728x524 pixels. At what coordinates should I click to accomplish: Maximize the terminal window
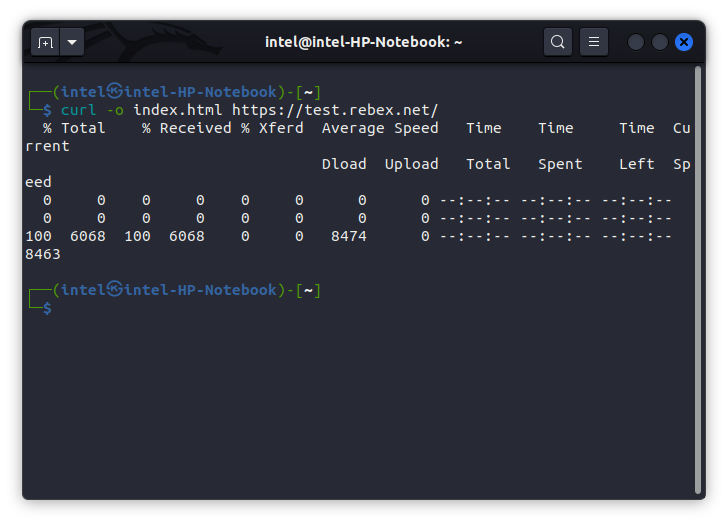(660, 42)
